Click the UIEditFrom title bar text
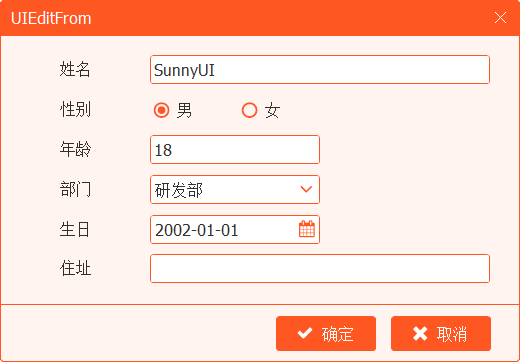 click(51, 18)
